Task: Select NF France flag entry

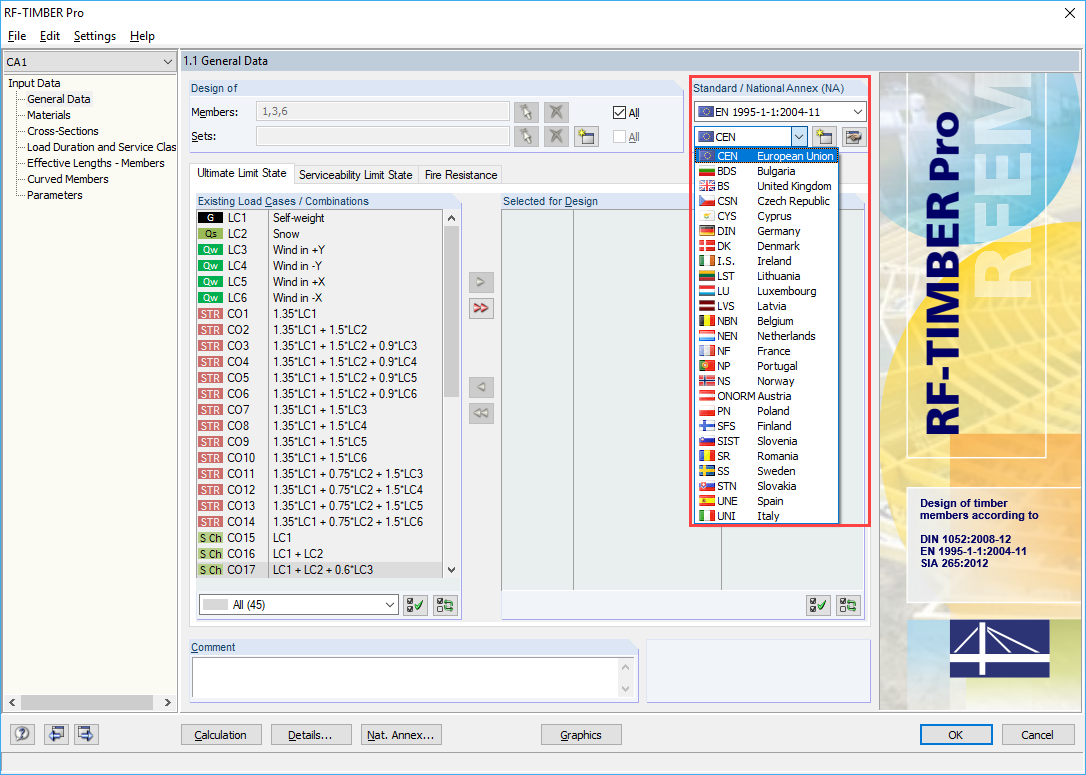Action: (x=767, y=351)
